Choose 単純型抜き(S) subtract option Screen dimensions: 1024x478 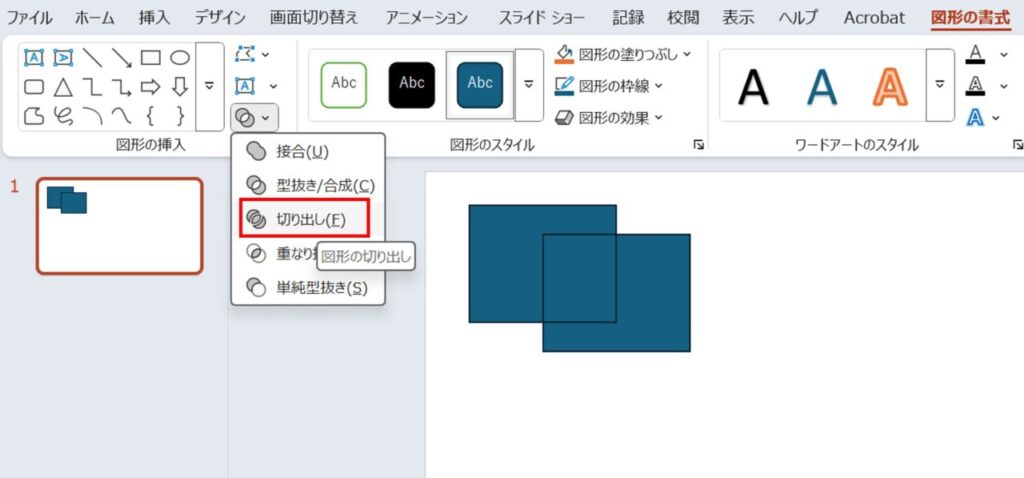[308, 287]
